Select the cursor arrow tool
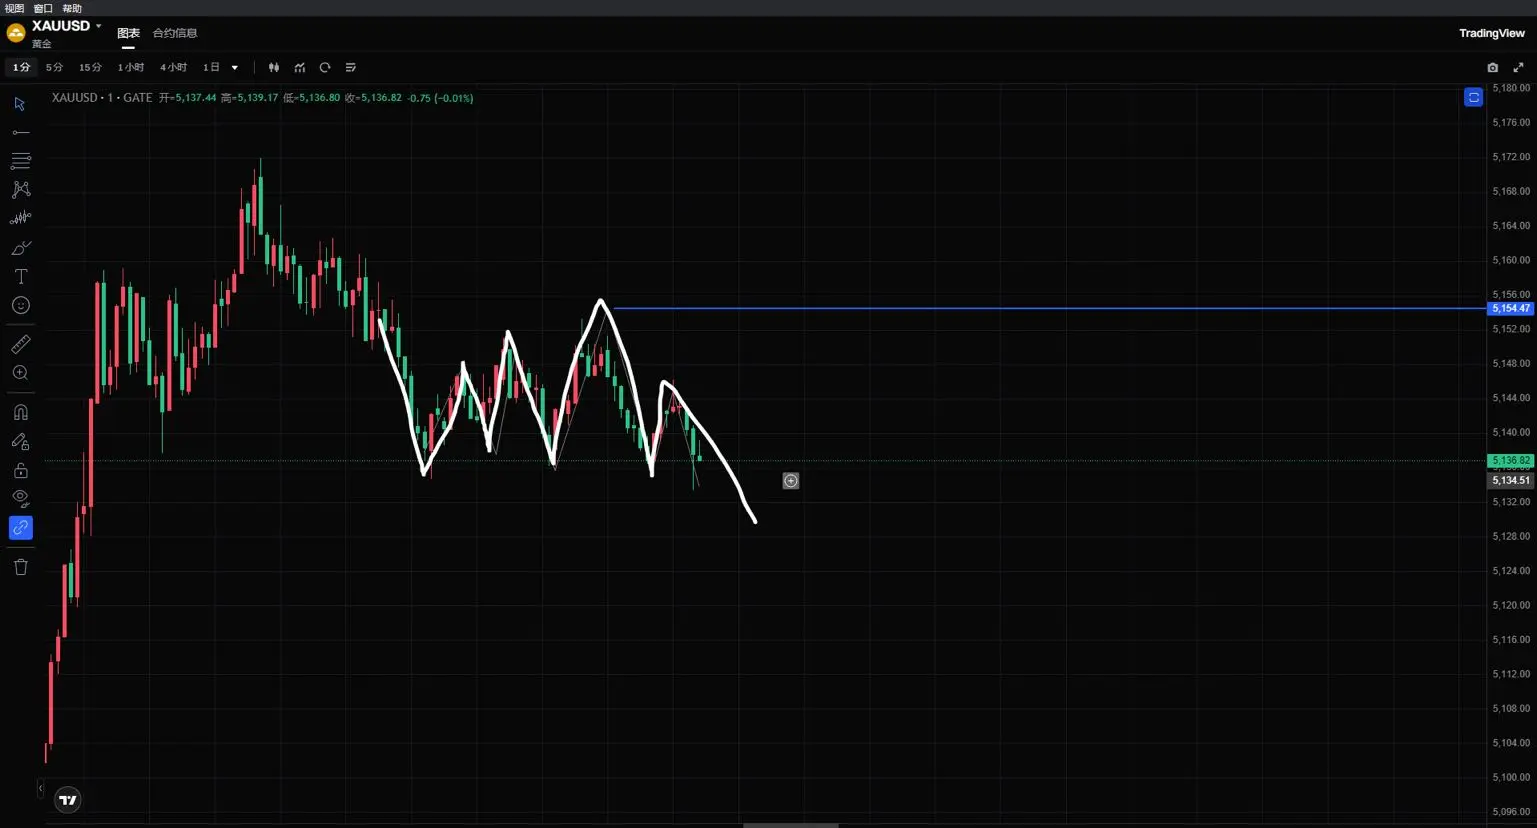The height and width of the screenshot is (828, 1537). click(x=20, y=104)
